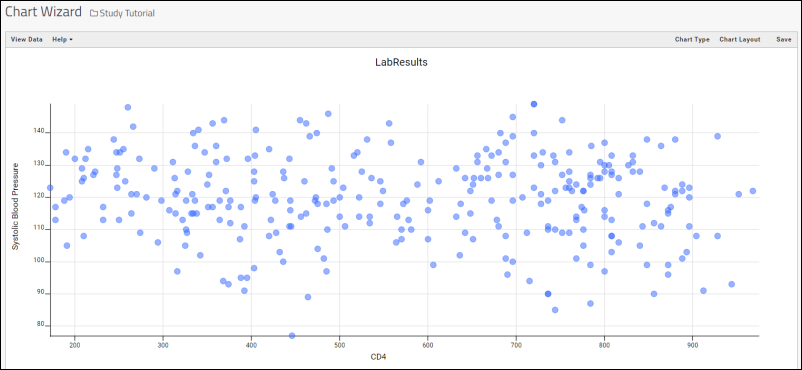The image size is (802, 370).
Task: Click the 140 y-axis tick label
Action: [x=39, y=132]
